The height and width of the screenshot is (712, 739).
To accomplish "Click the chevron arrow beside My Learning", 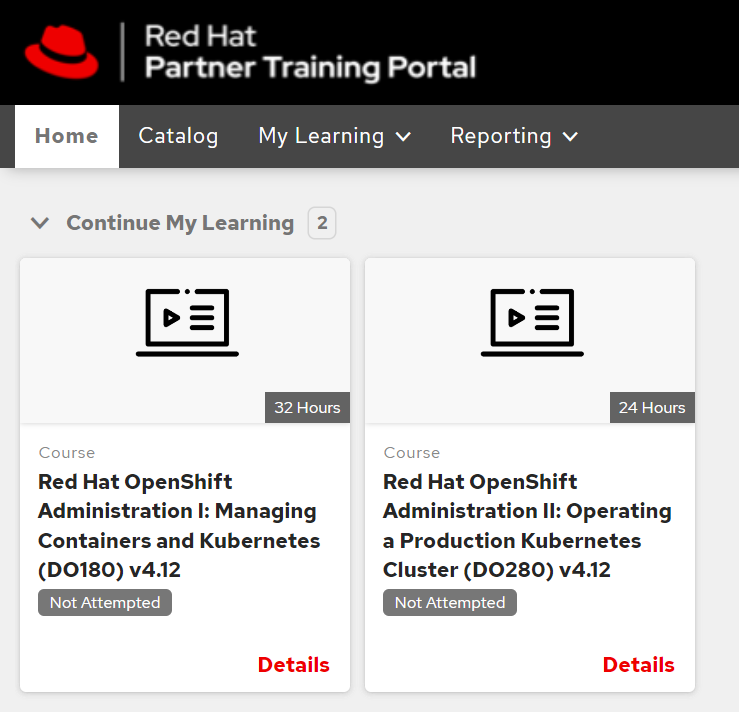I will point(404,137).
